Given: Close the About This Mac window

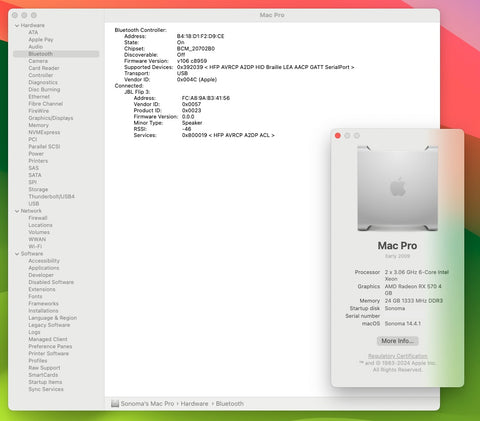Looking at the screenshot, I should (x=338, y=136).
